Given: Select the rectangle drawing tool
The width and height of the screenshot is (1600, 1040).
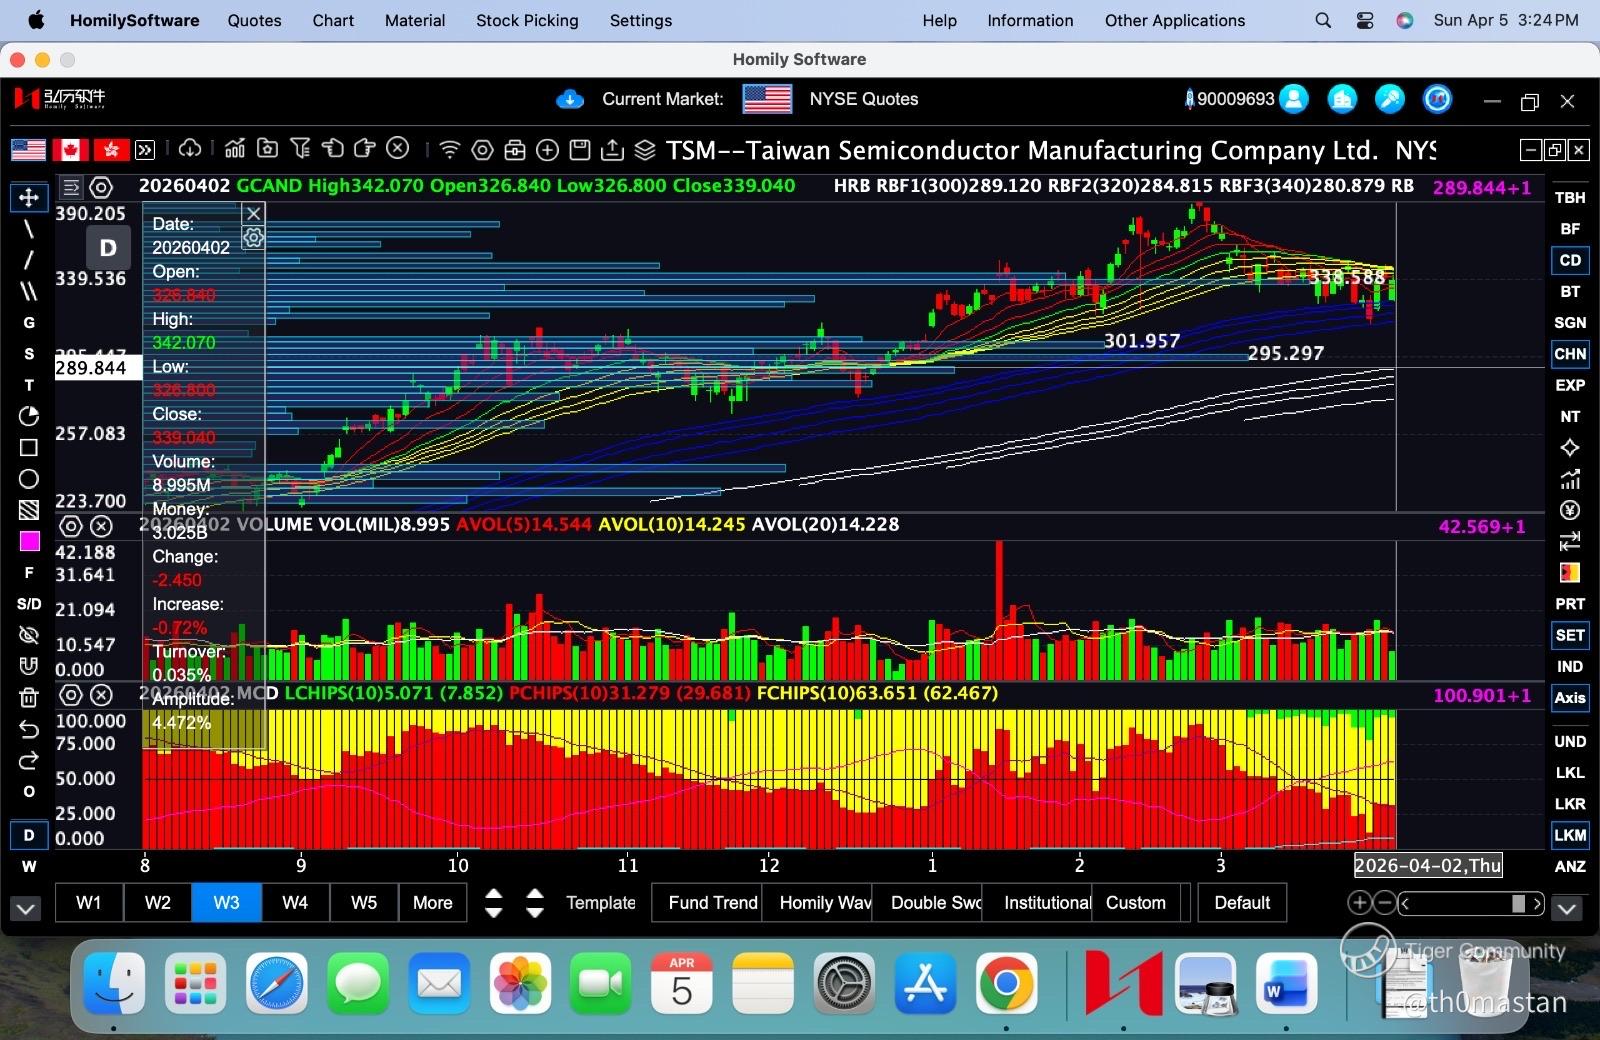Looking at the screenshot, I should 29,447.
